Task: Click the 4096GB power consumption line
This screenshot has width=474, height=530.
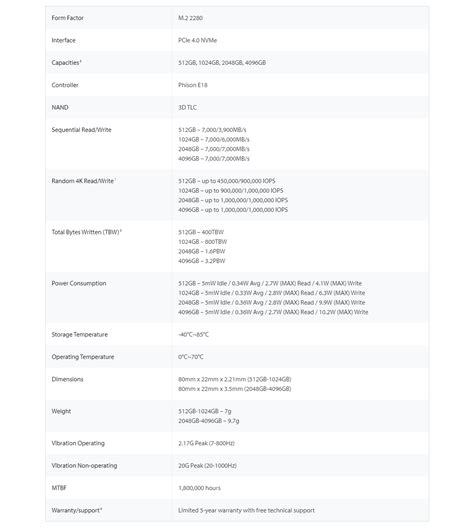Action: pyautogui.click(x=273, y=312)
